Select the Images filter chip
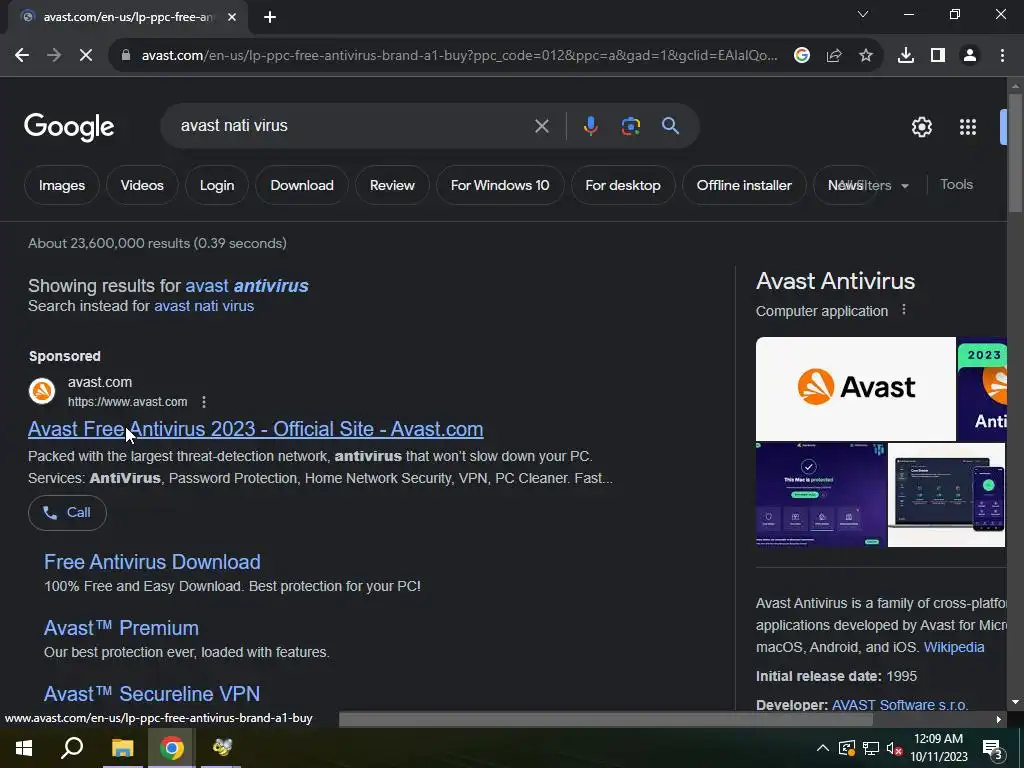This screenshot has height=768, width=1024. pyautogui.click(x=62, y=185)
